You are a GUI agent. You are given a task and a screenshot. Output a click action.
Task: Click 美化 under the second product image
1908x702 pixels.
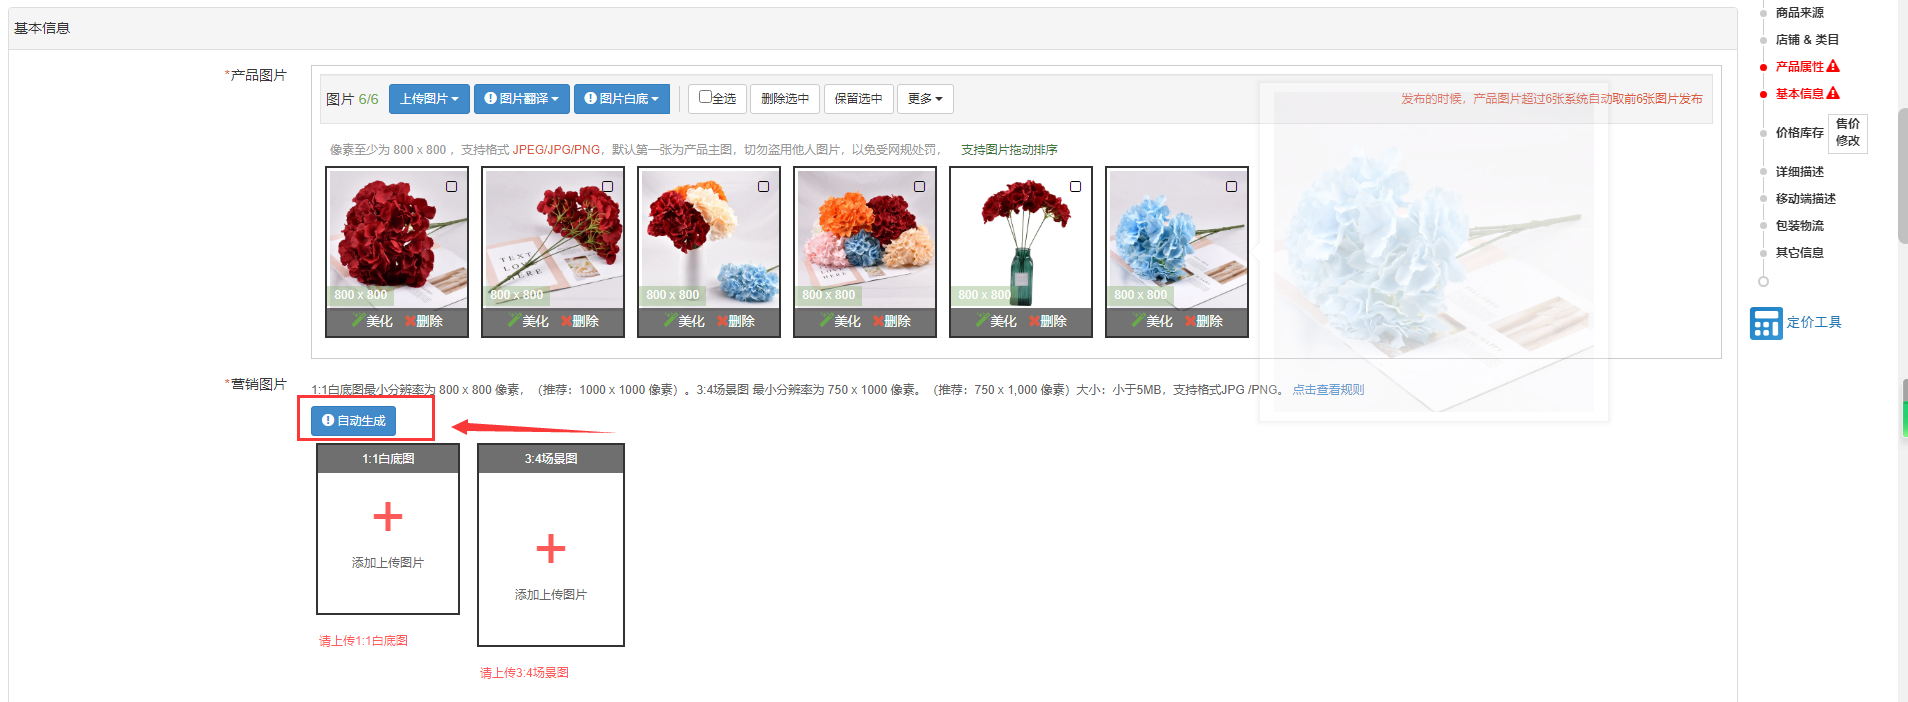tap(528, 321)
